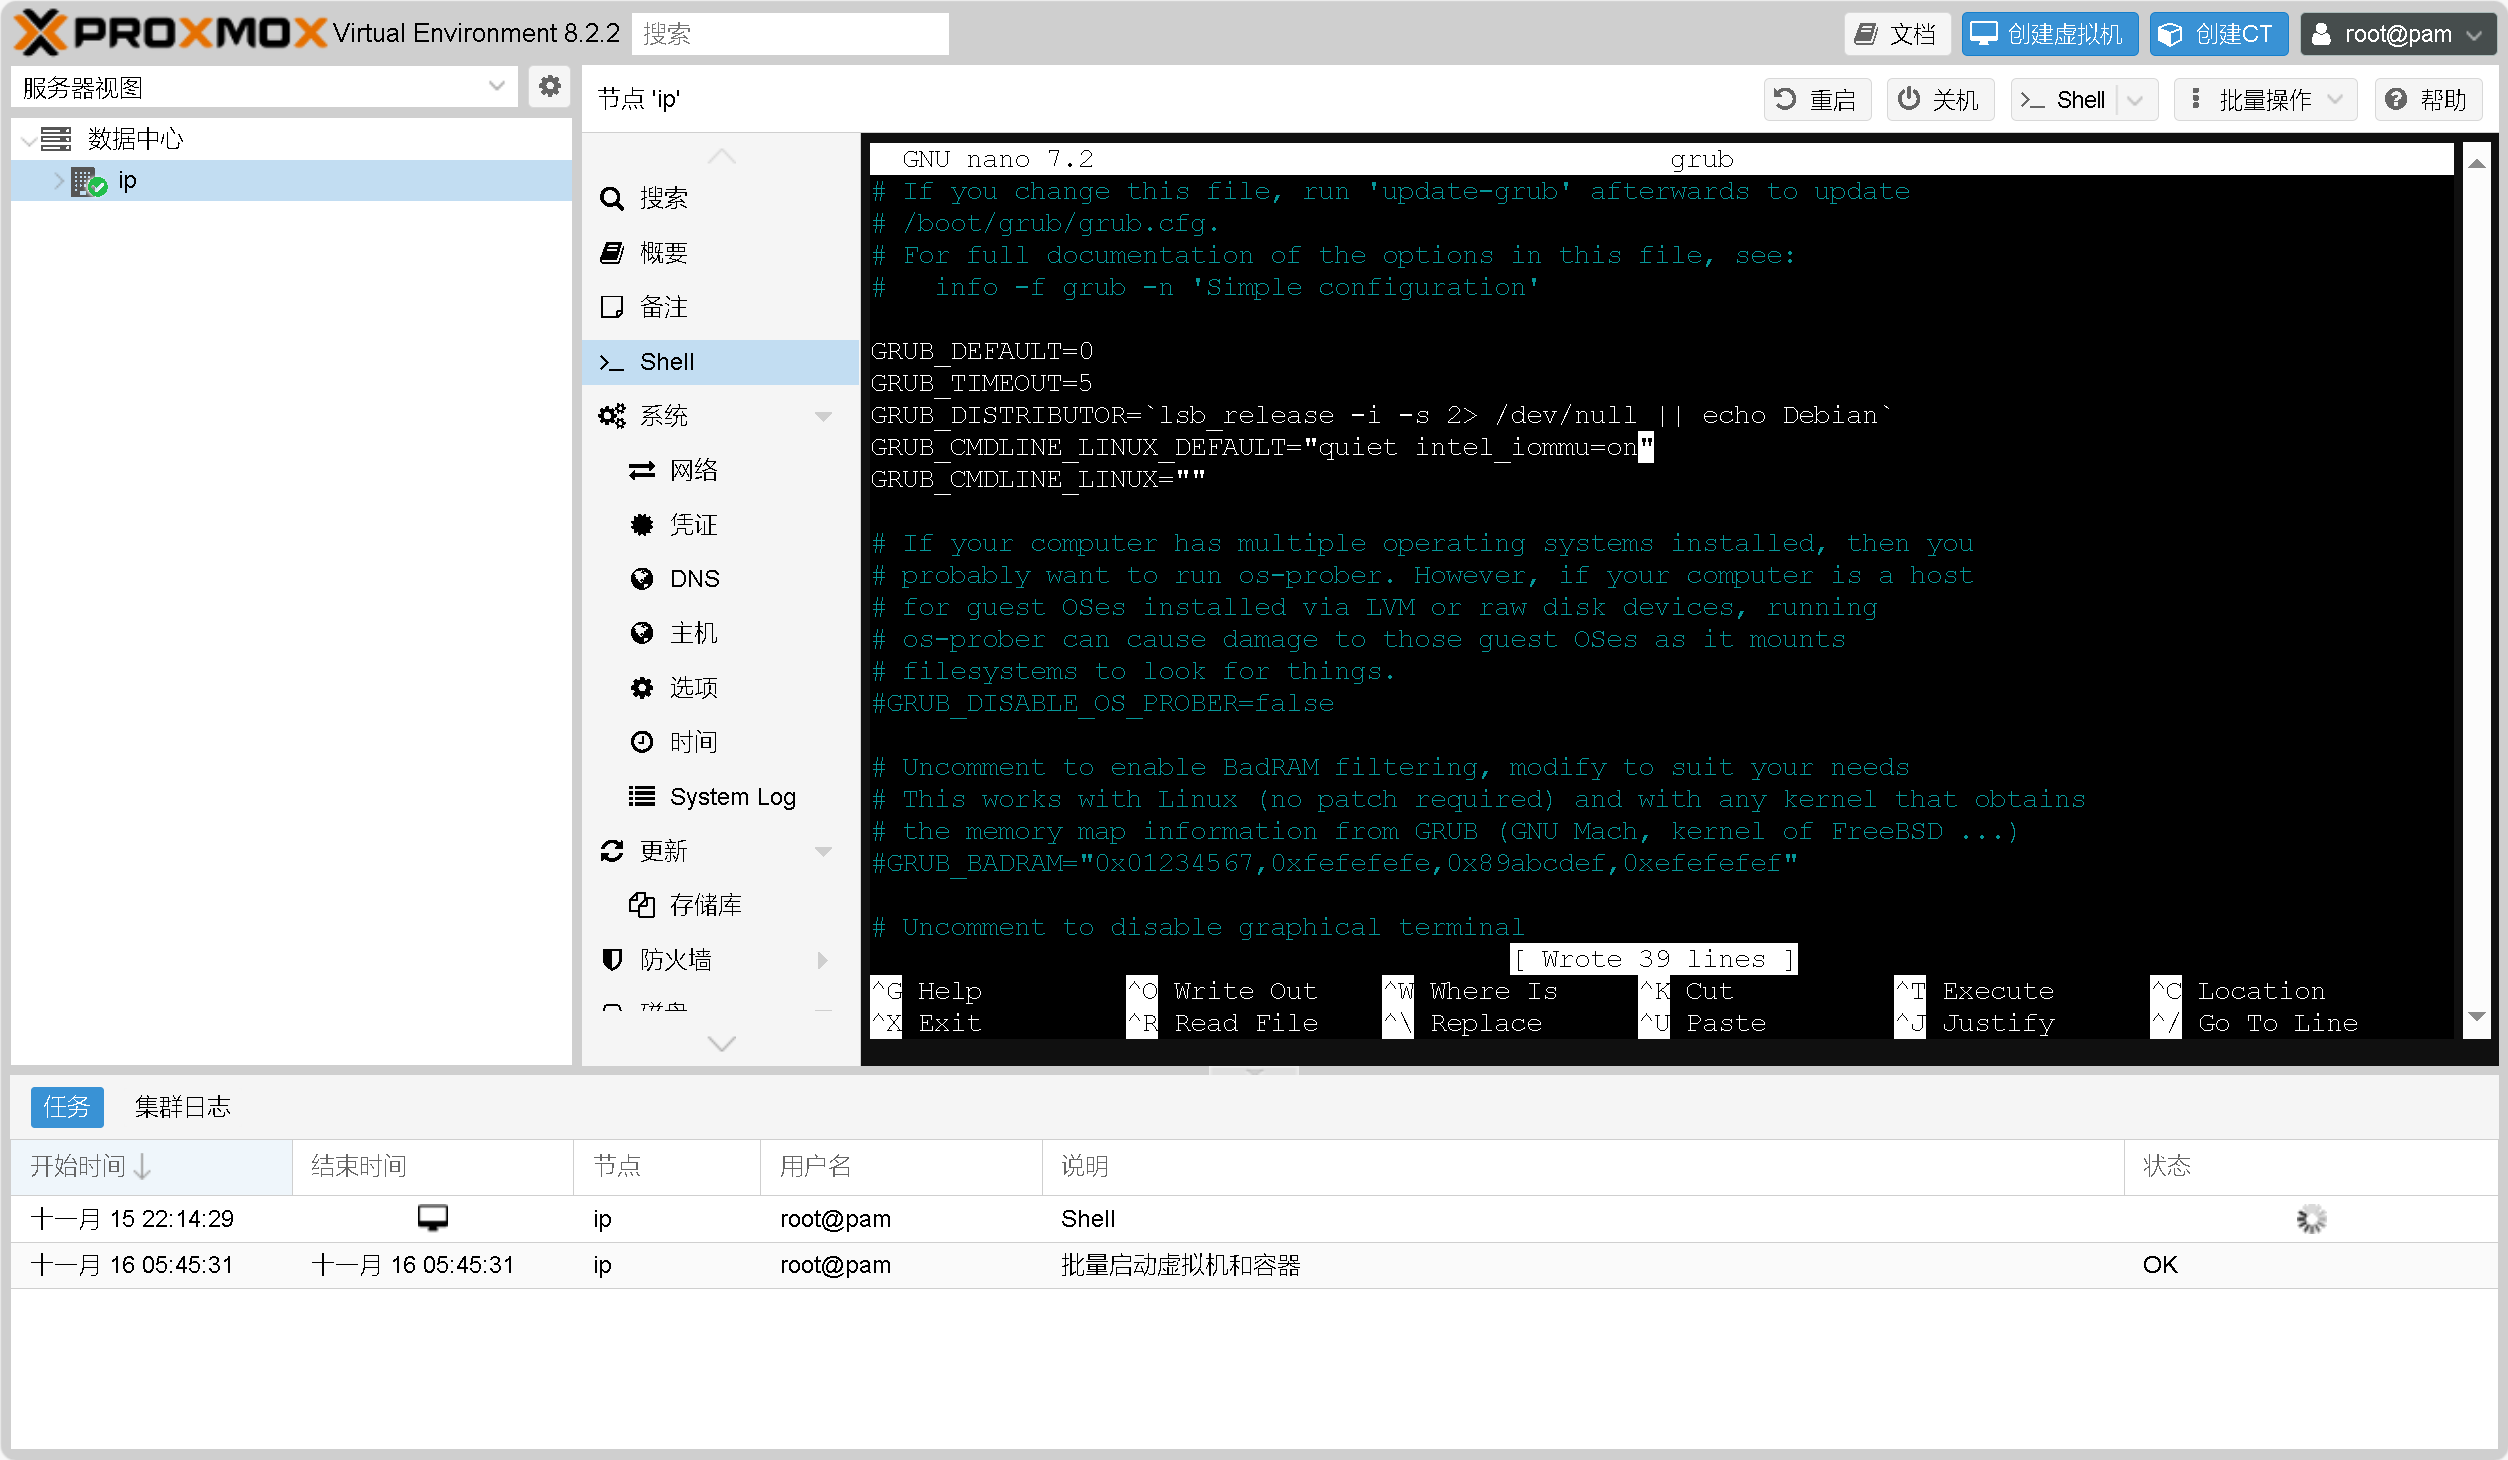Select the Shell task row description
Screen dimensions: 2508x1460
1088,1219
